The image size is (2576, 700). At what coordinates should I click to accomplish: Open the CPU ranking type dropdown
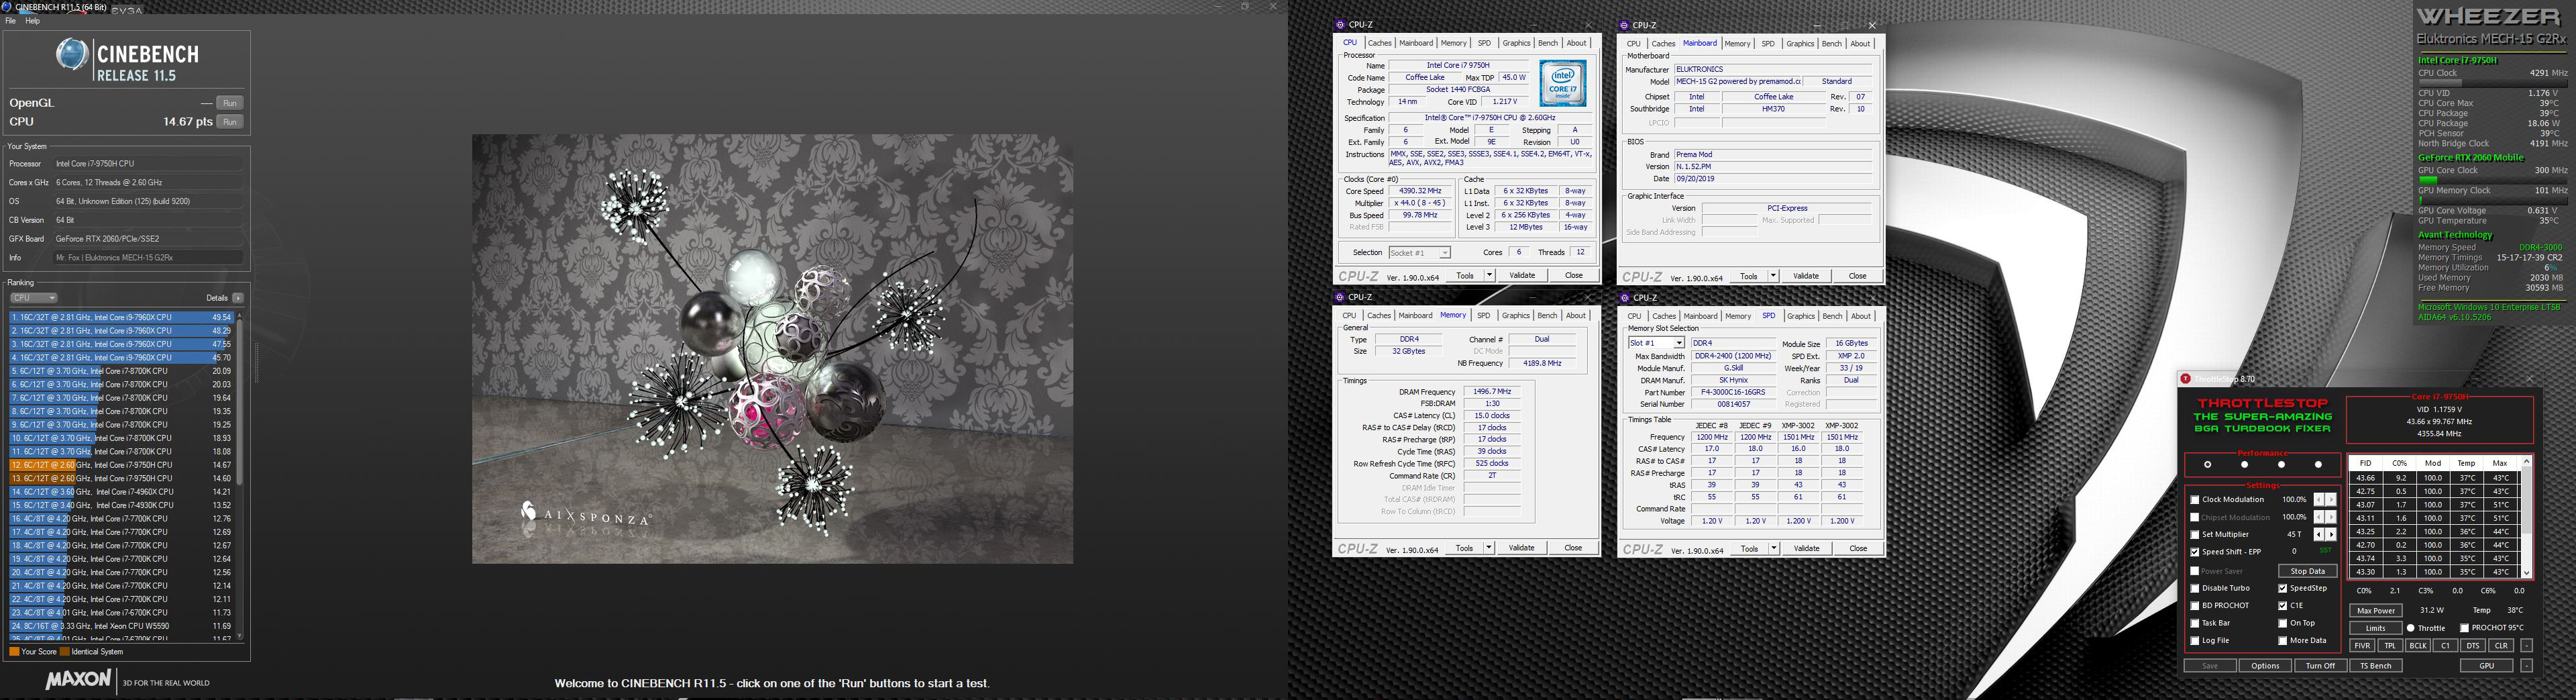click(34, 298)
